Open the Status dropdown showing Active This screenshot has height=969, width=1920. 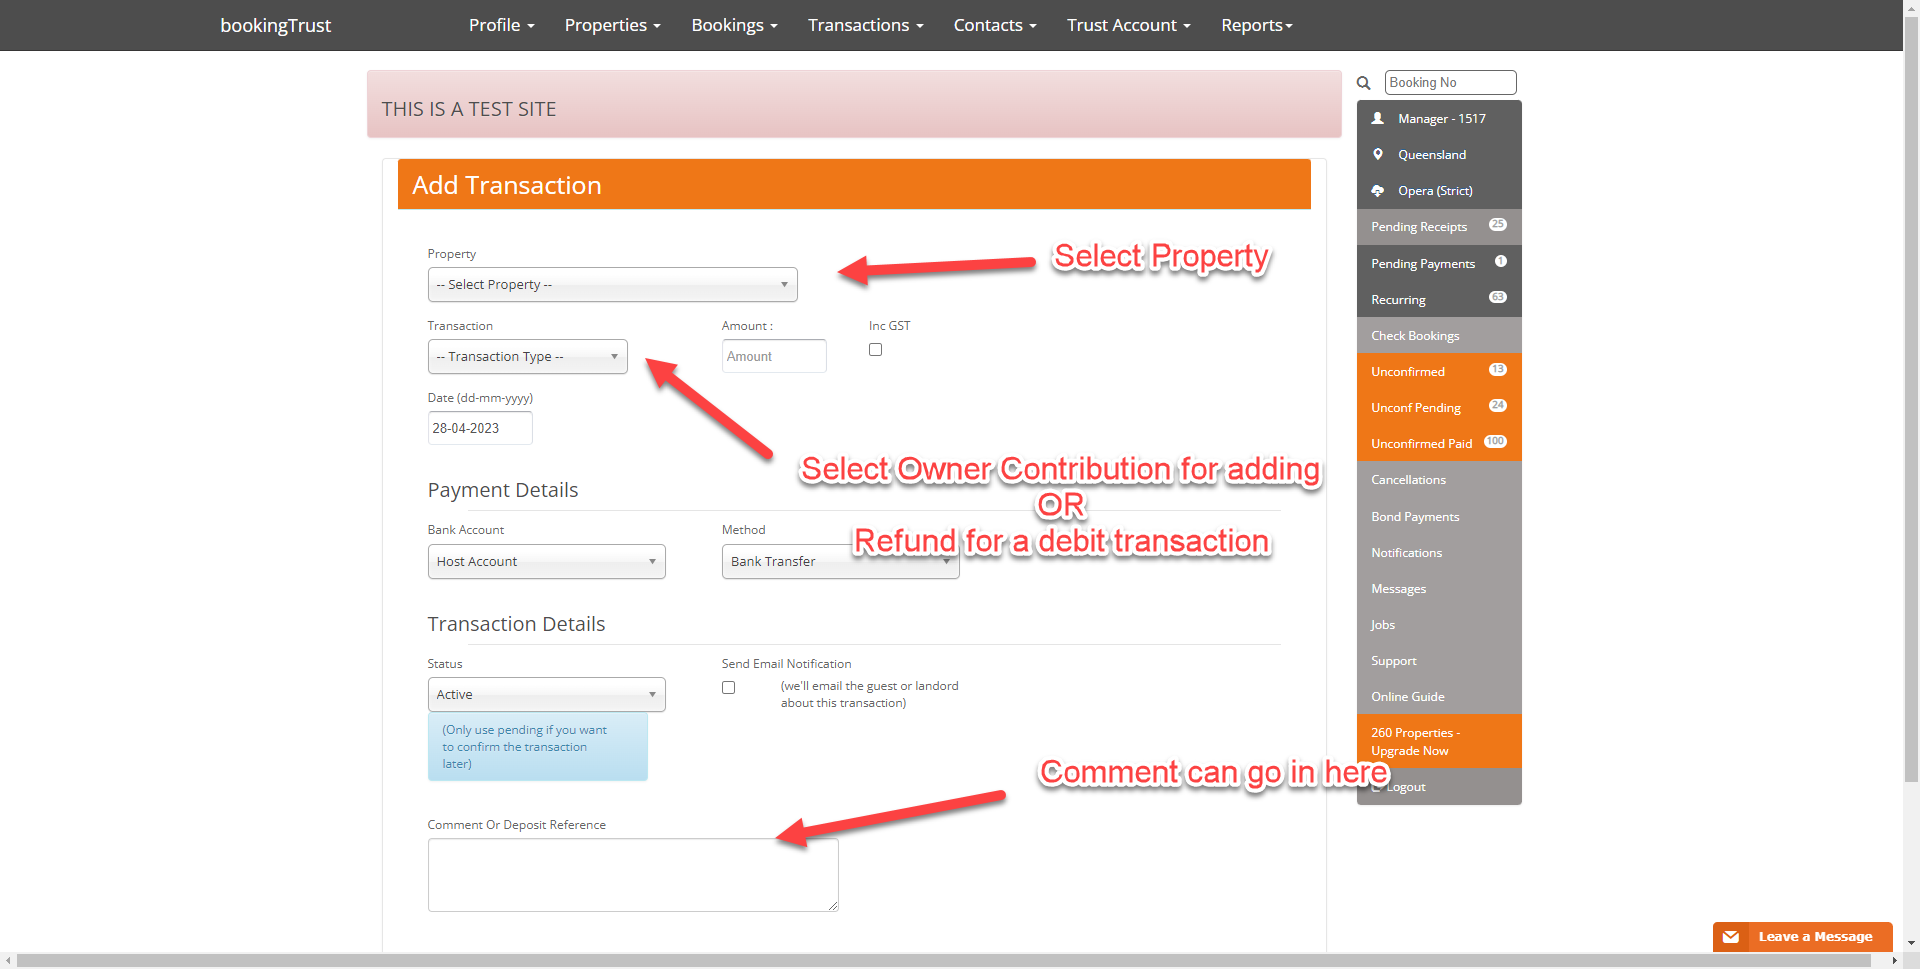pyautogui.click(x=546, y=695)
